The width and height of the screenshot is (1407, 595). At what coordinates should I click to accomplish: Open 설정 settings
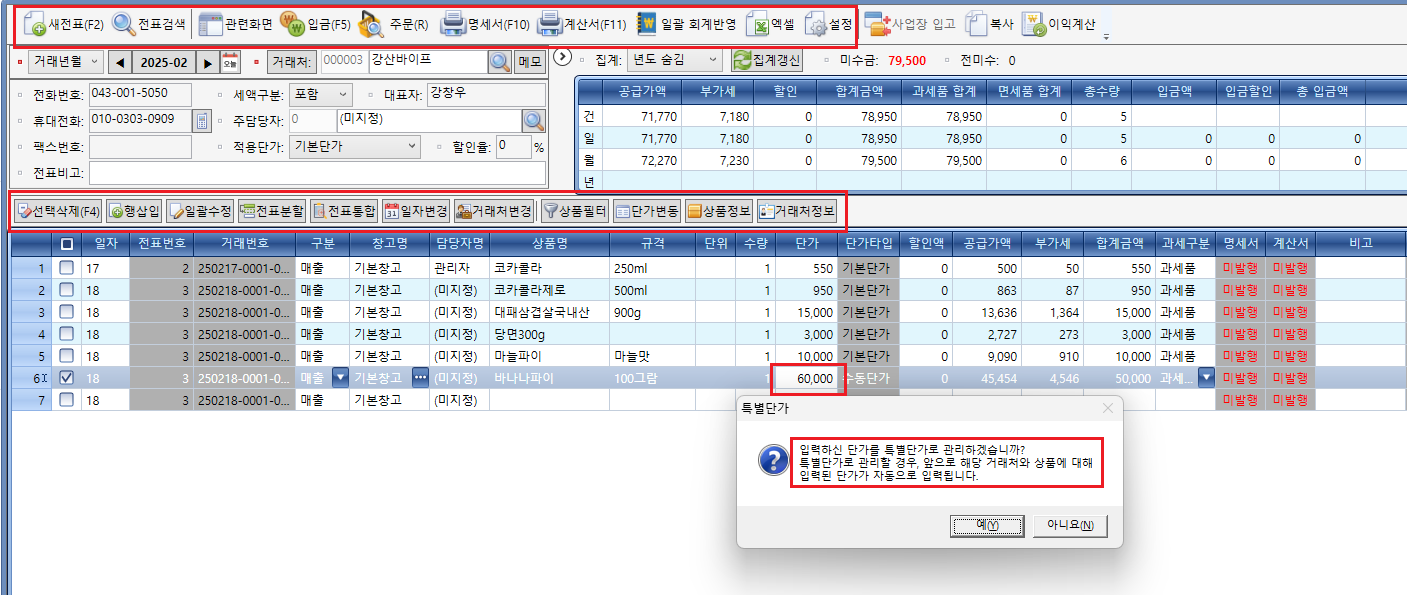(828, 23)
